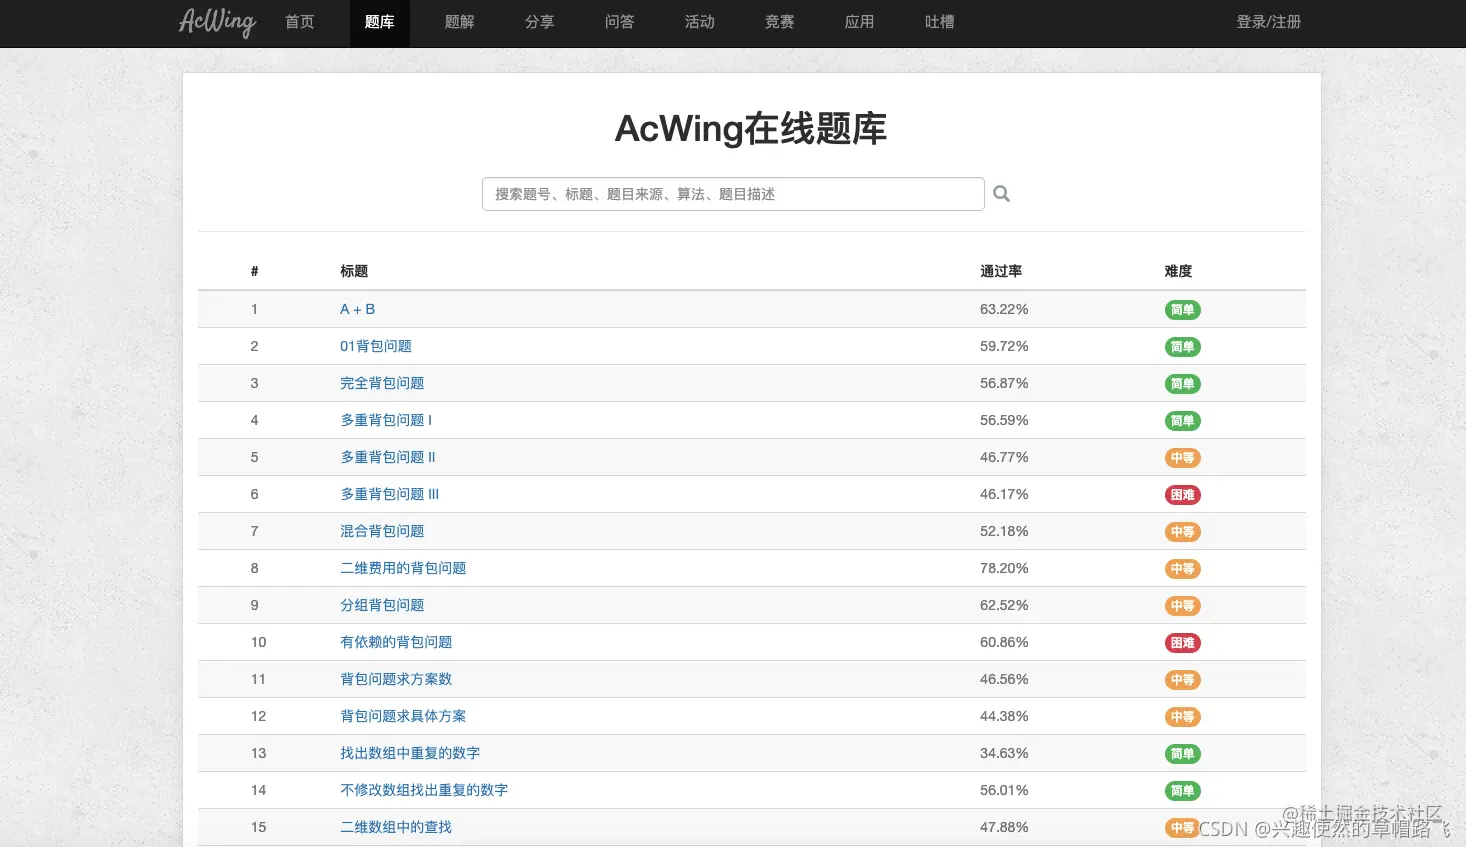Open problem 完全背包问题
1466x847 pixels.
382,383
